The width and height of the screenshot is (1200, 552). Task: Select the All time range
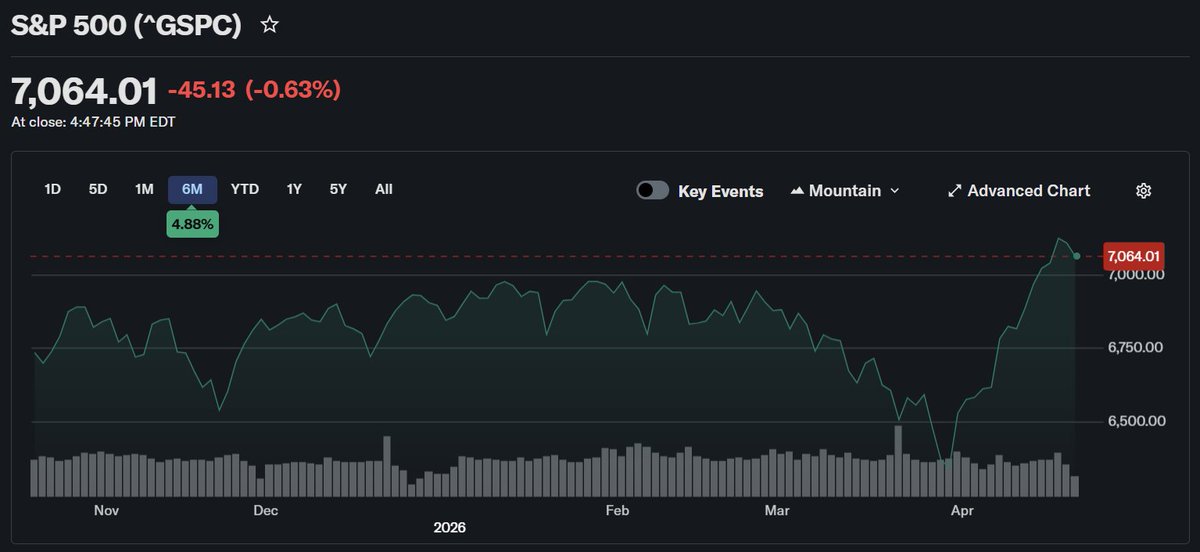(384, 189)
